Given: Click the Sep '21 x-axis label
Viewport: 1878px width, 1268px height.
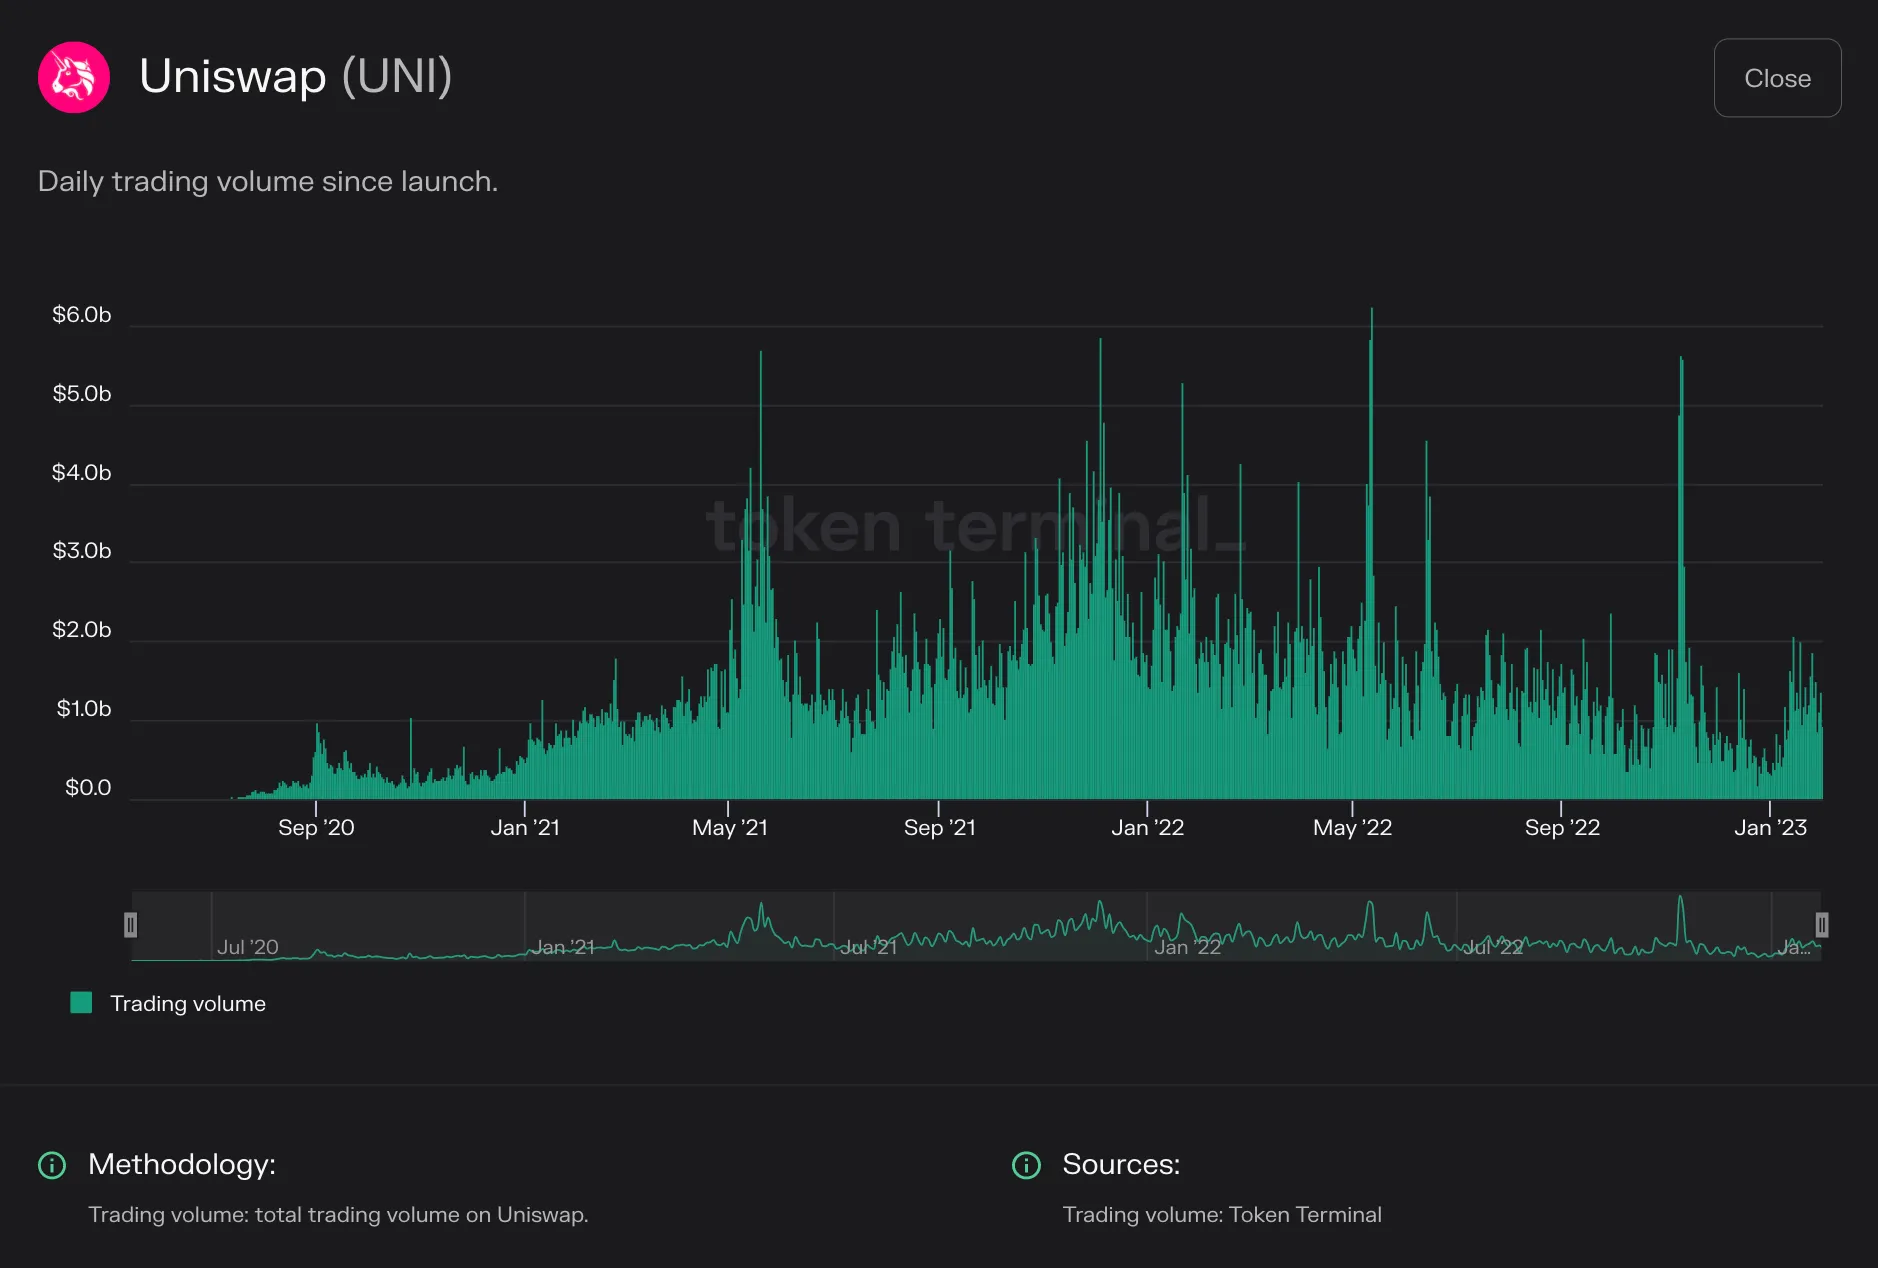Looking at the screenshot, I should pyautogui.click(x=939, y=828).
